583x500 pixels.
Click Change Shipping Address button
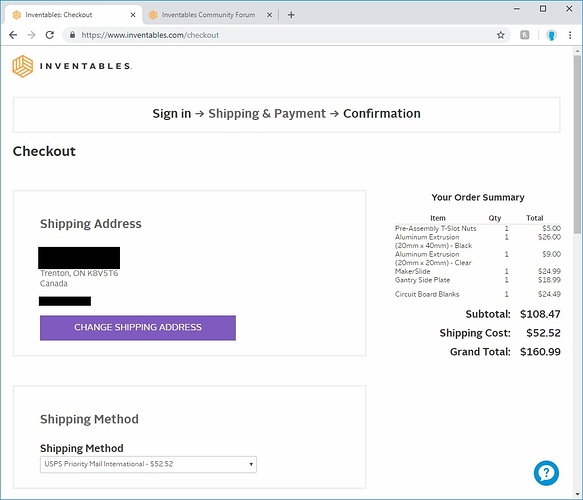[138, 328]
